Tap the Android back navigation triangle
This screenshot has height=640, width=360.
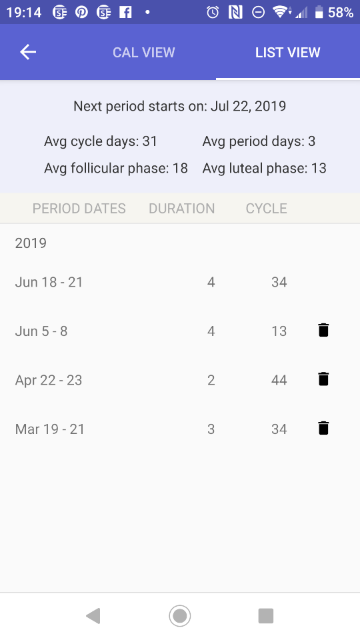[93, 616]
